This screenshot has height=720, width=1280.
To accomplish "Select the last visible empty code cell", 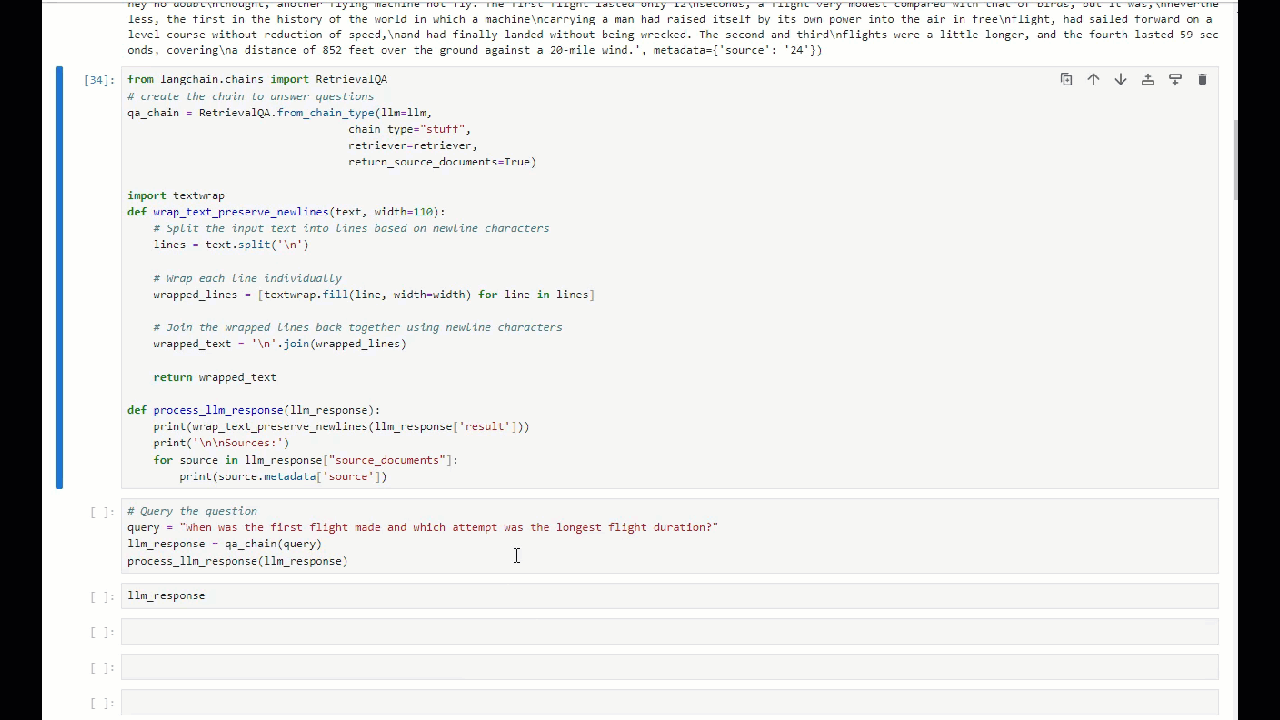I will click(669, 703).
